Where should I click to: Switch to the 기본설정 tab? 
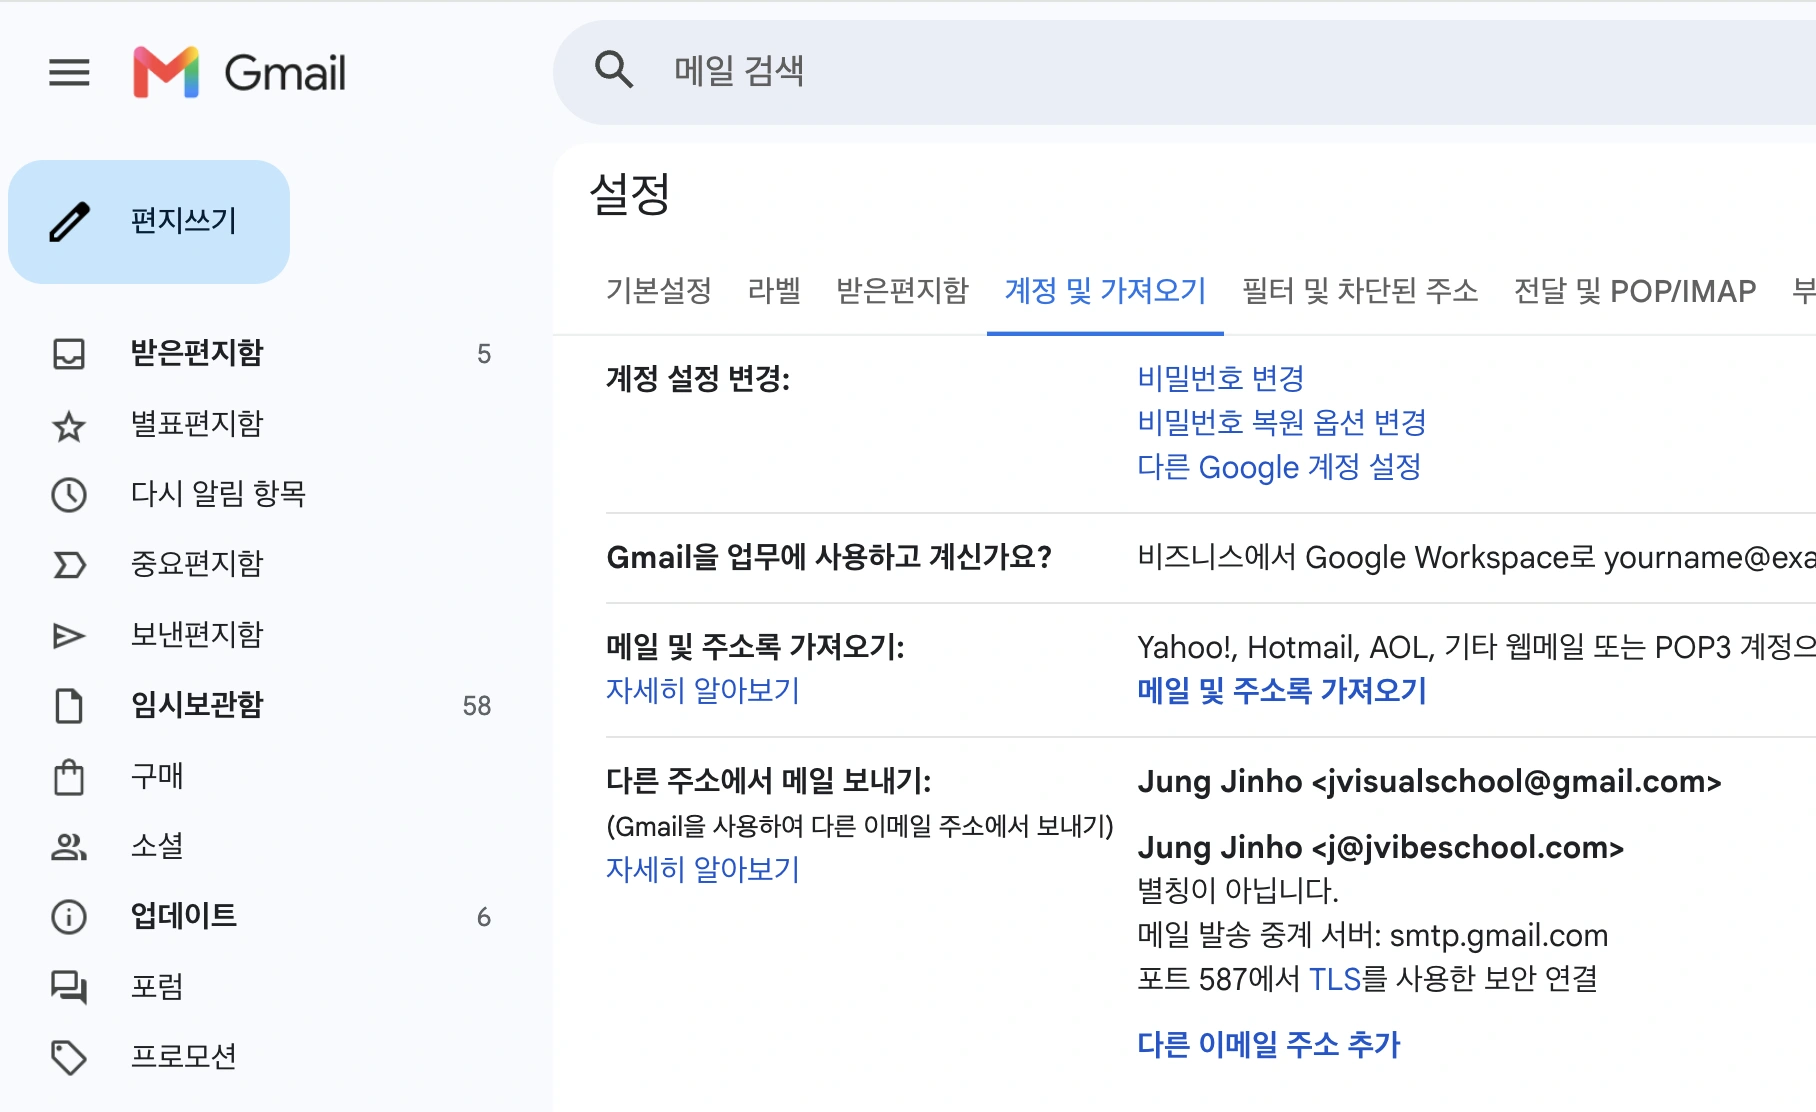[x=659, y=291]
